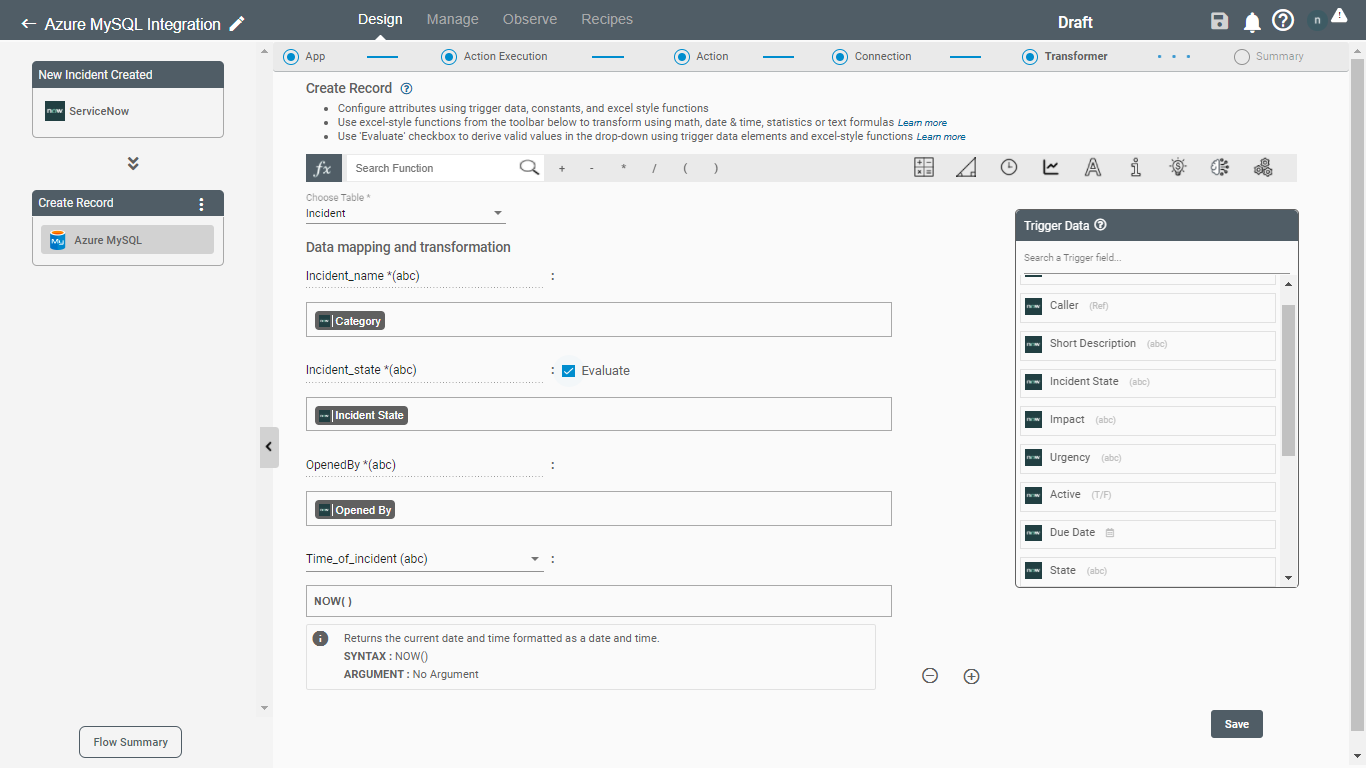Insert an opening parenthesis
Viewport: 1366px width, 768px height.
[685, 169]
